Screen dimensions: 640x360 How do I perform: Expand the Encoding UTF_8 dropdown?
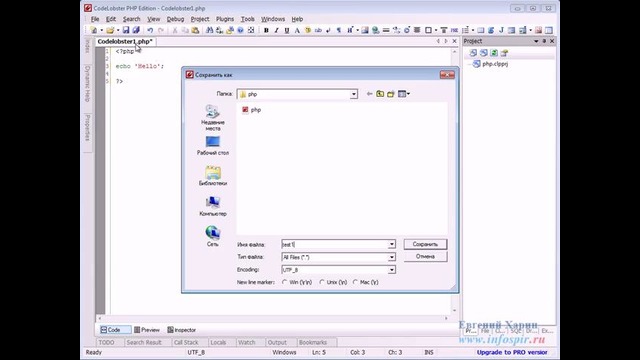coord(391,270)
